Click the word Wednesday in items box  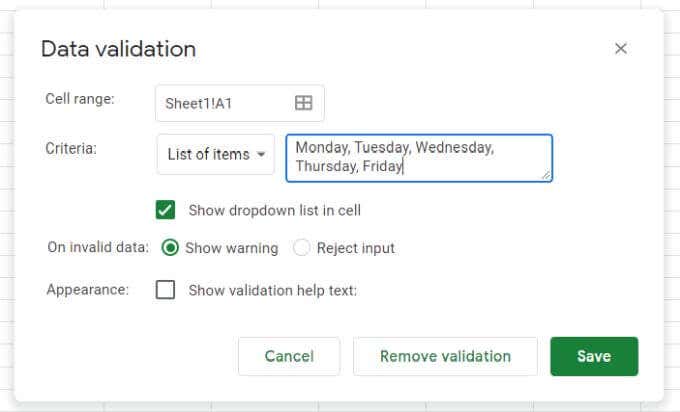click(454, 147)
